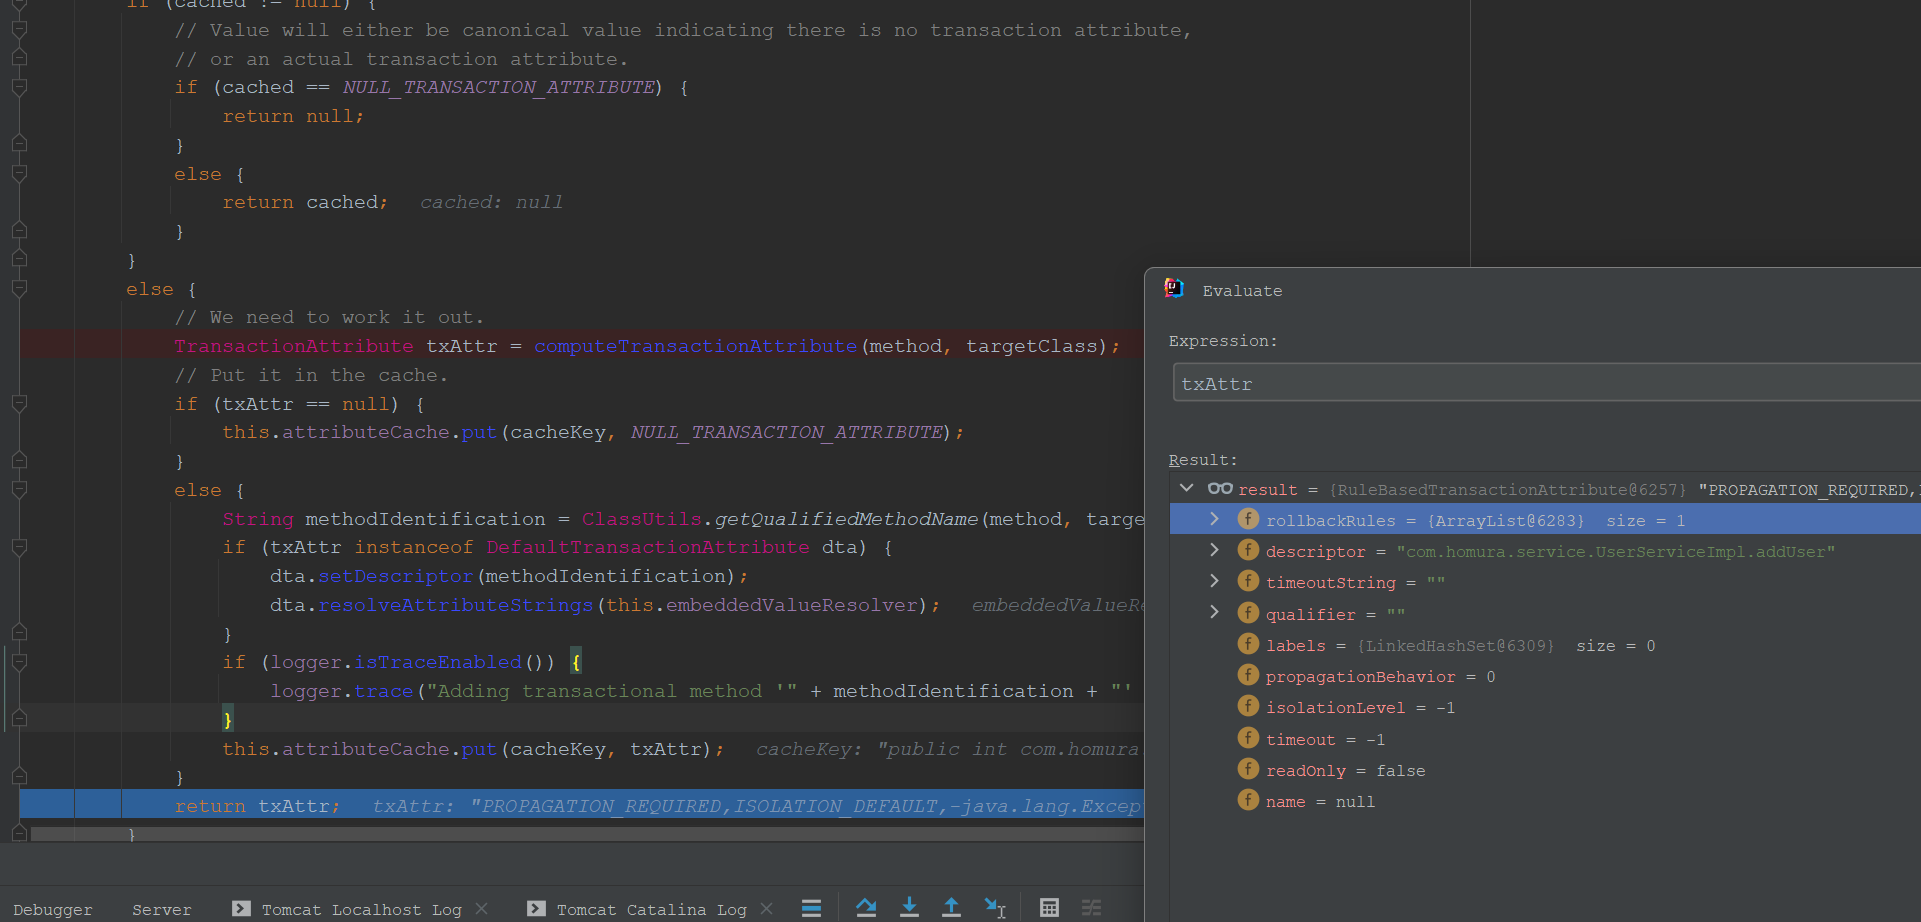The image size is (1921, 922).
Task: Close the Tomcat Catalina Log tab
Action: [767, 908]
